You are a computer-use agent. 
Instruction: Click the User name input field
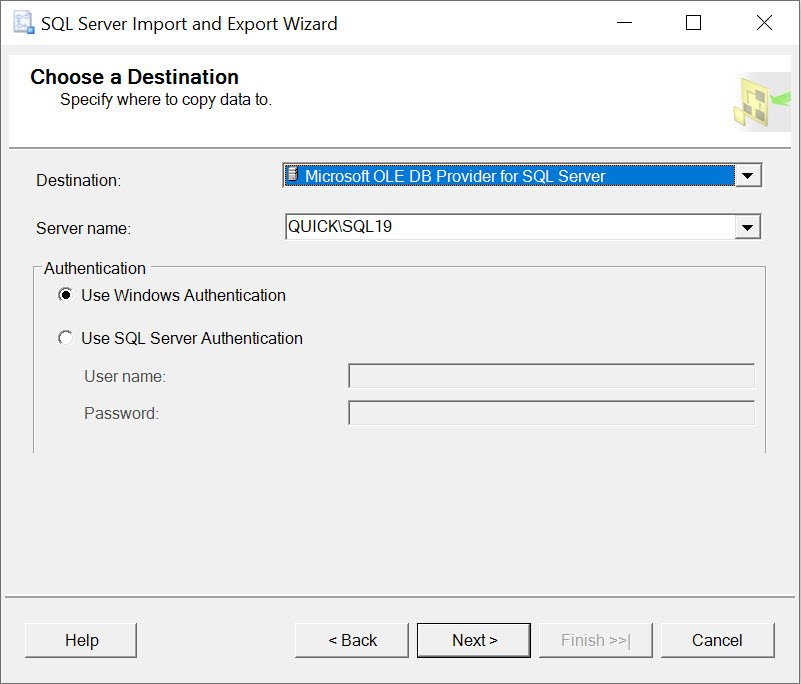552,376
